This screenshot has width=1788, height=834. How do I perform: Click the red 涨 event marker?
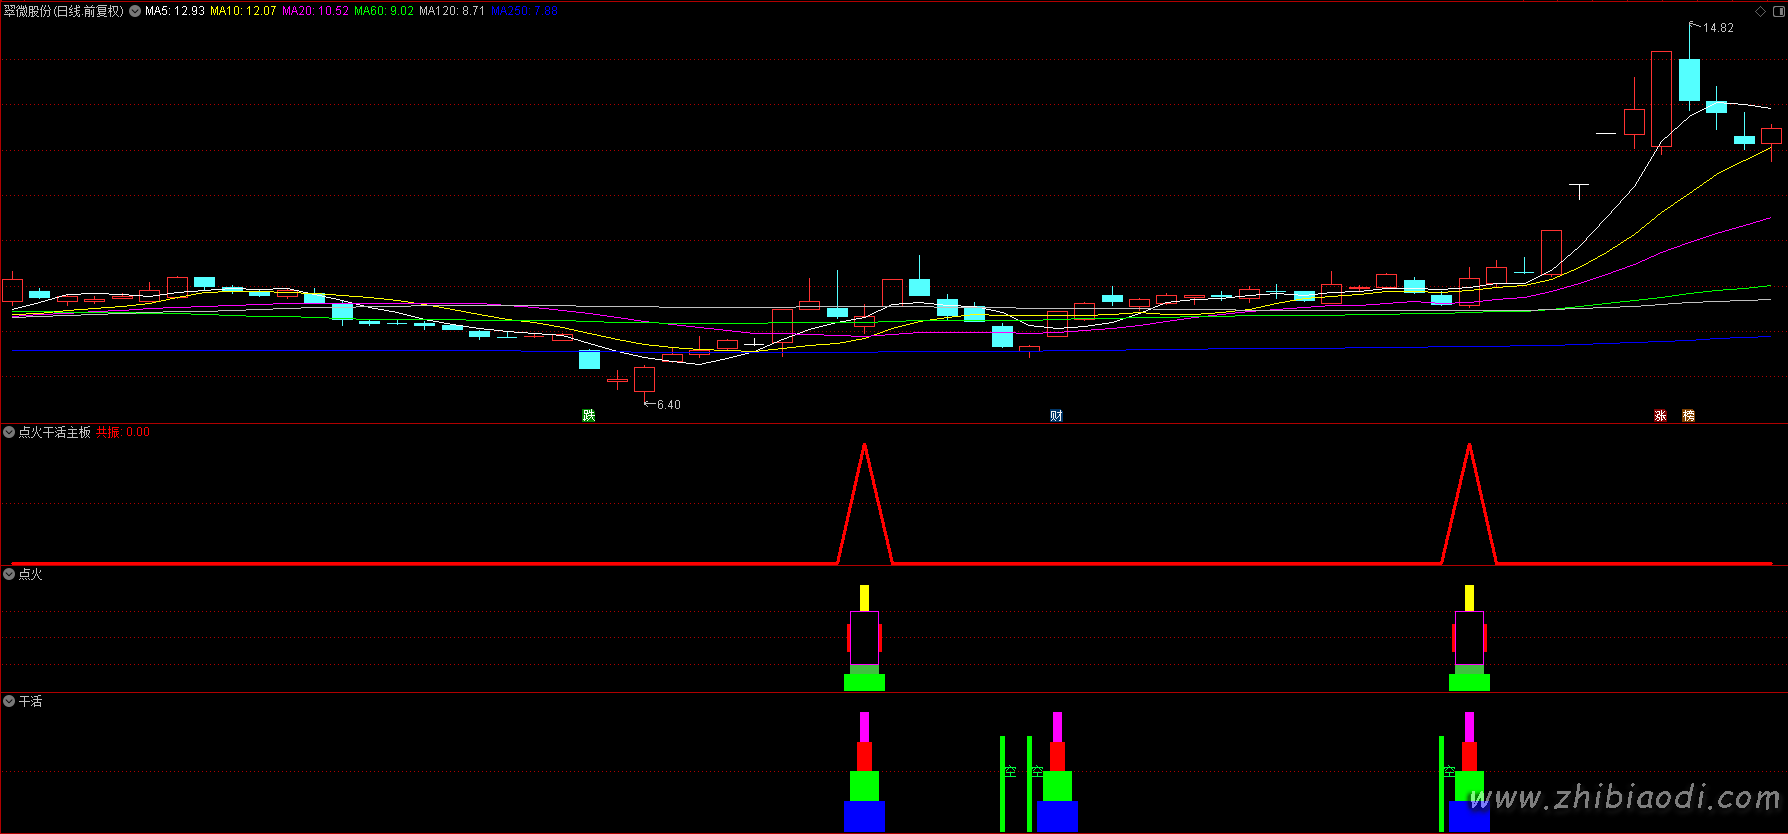1660,415
